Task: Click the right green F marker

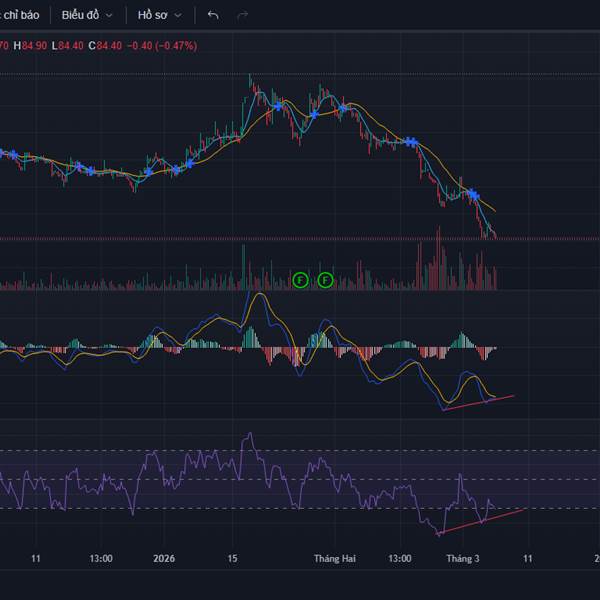Action: tap(325, 280)
